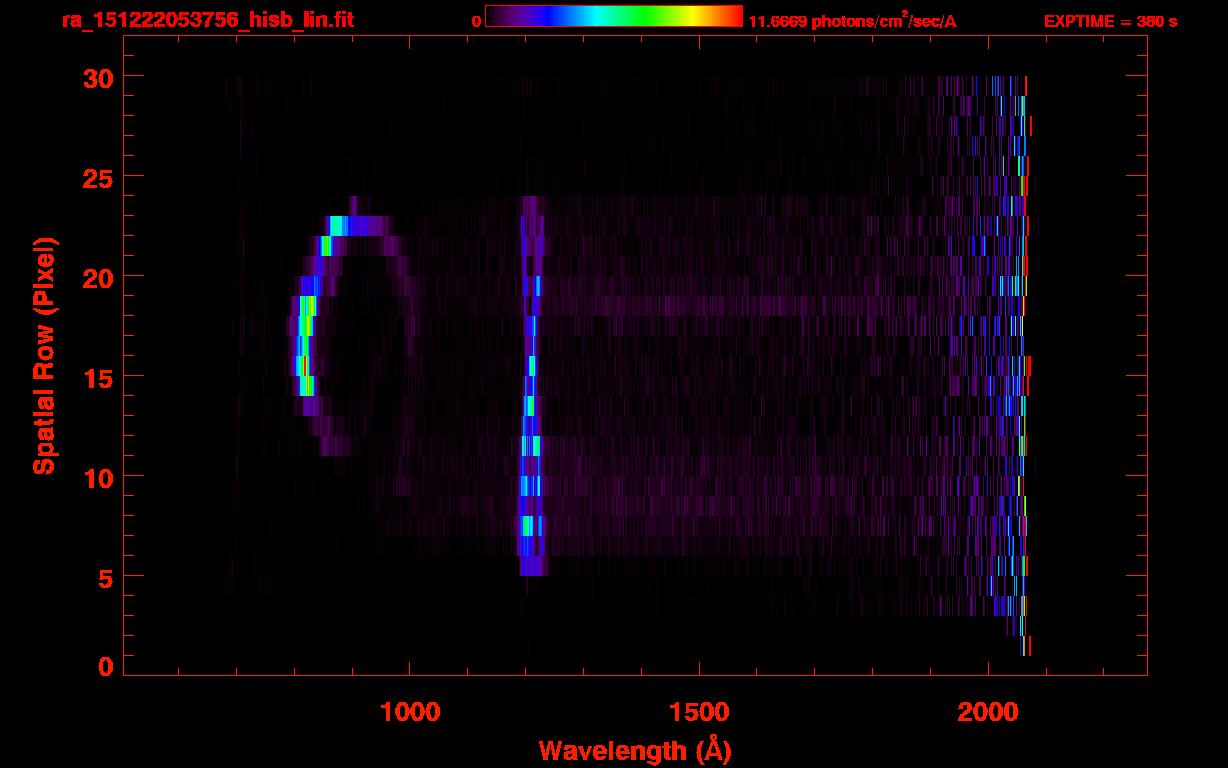Click the x-axis tick label 2000
The width and height of the screenshot is (1228, 768).
988,712
